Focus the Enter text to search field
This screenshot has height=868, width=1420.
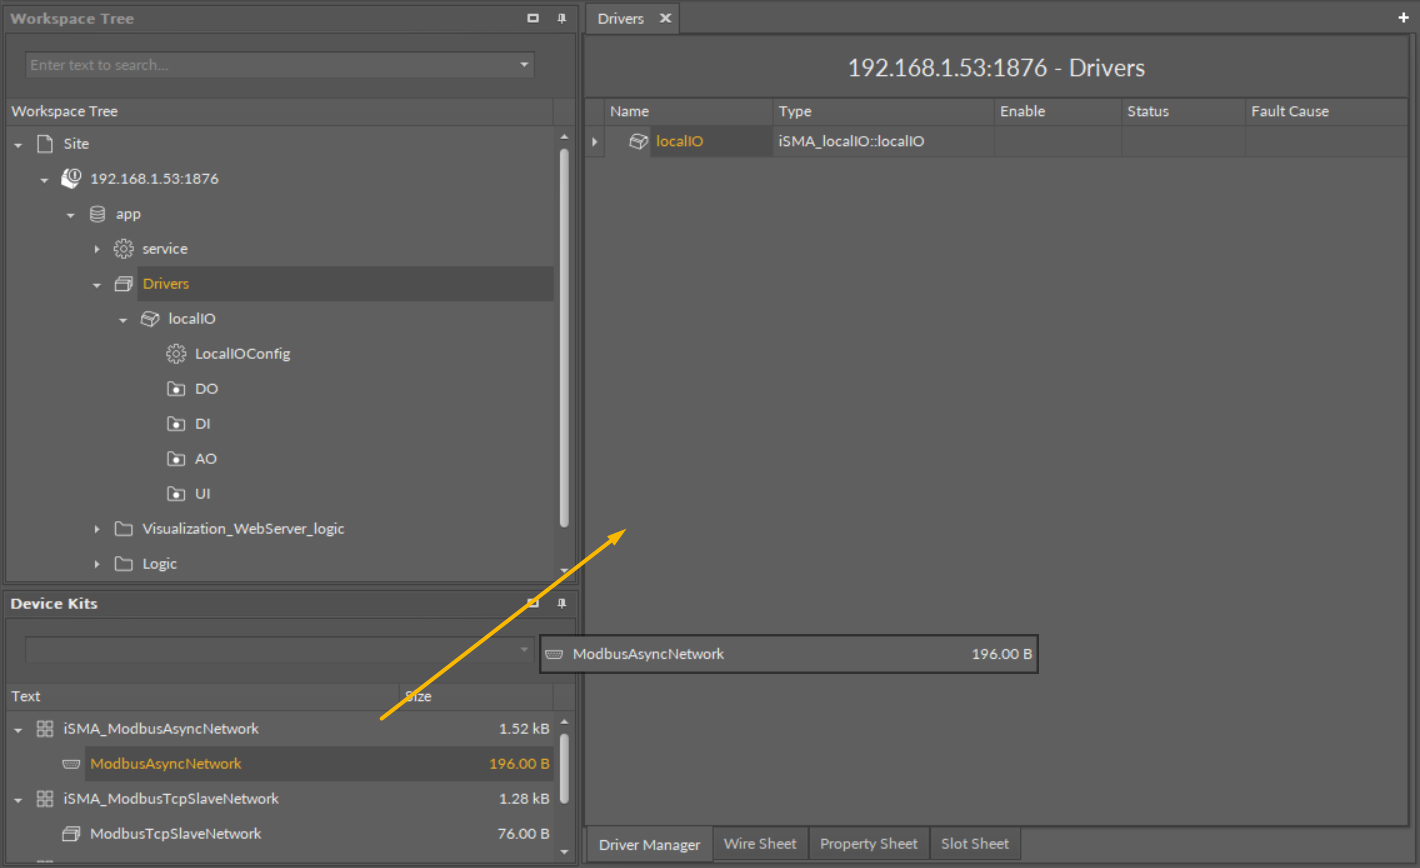(x=270, y=65)
